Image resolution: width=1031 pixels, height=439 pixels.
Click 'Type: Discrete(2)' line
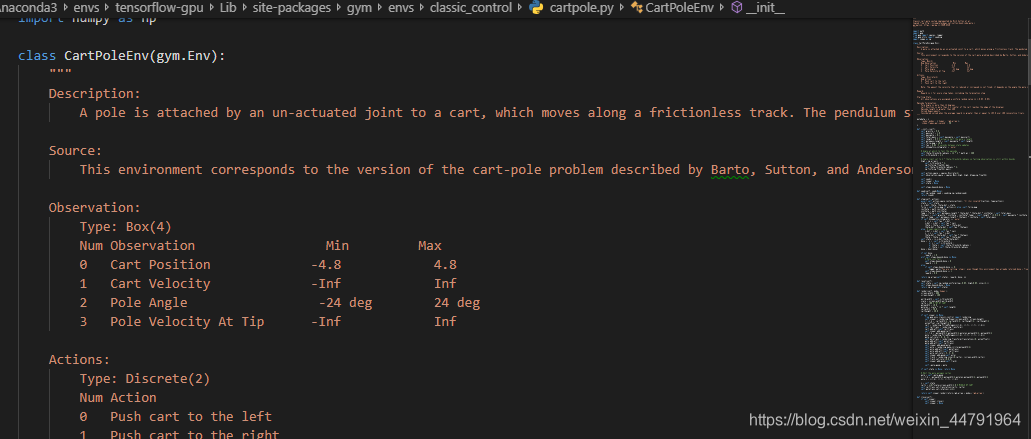[x=145, y=379]
